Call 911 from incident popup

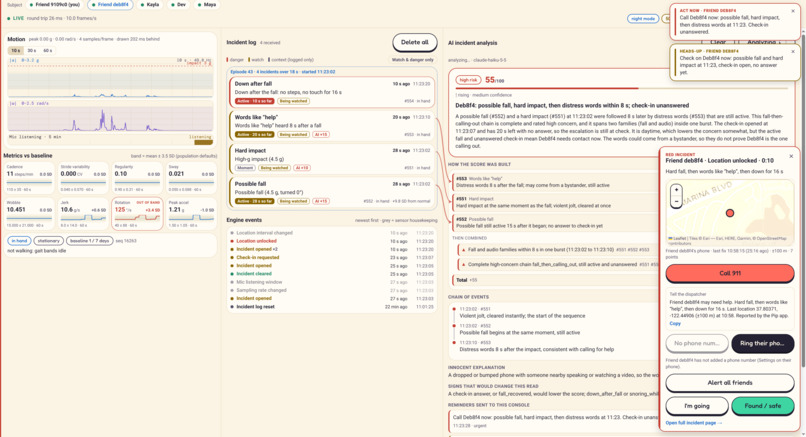point(729,273)
